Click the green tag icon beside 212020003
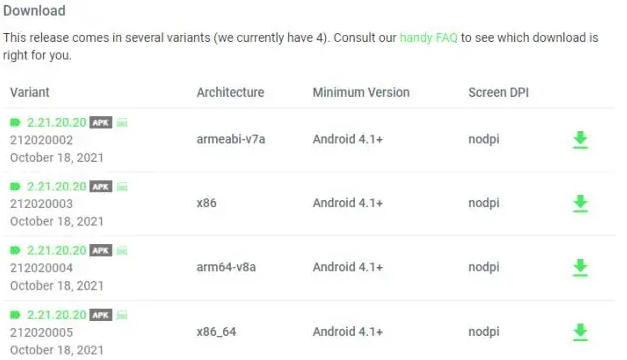Viewport: 627px width, 360px height. [x=15, y=186]
